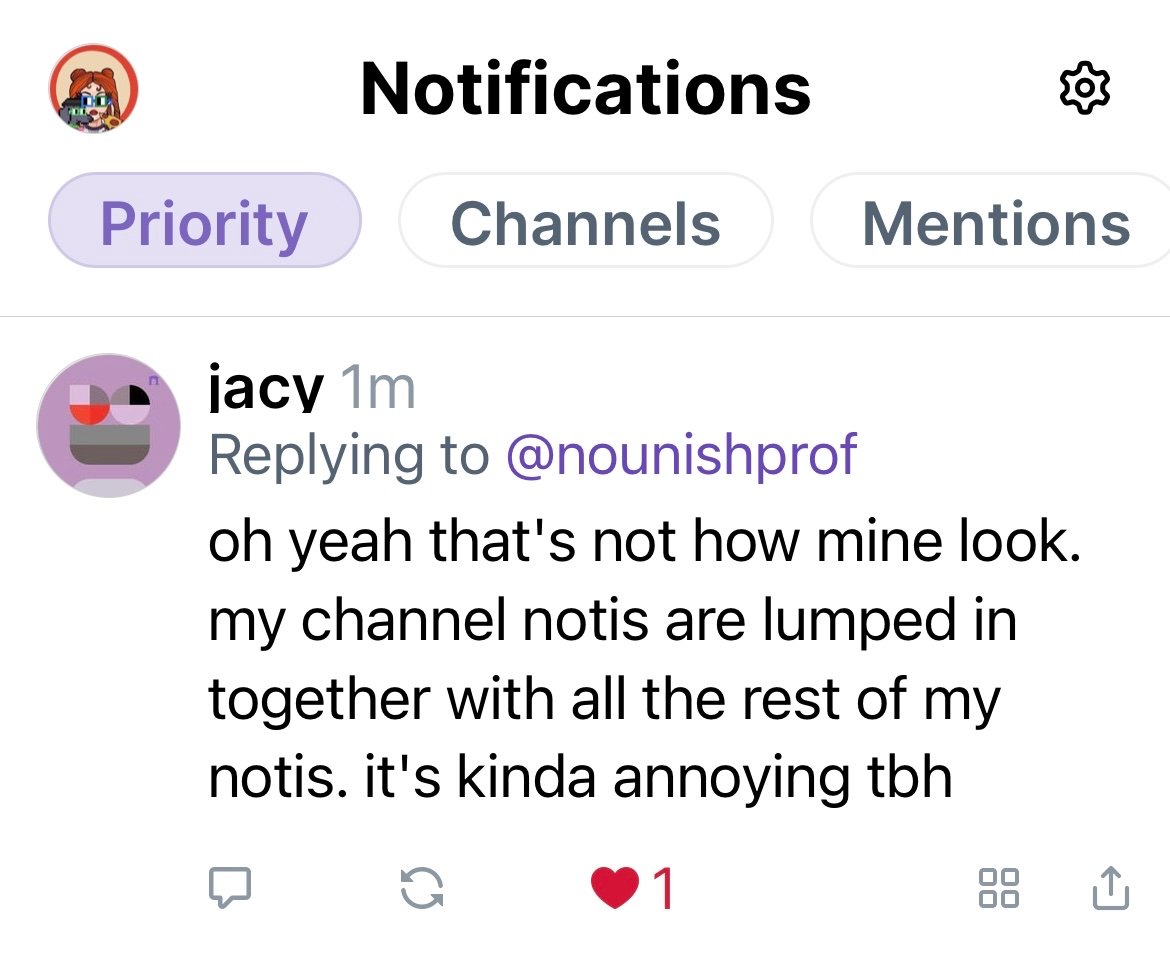The image size is (1170, 960).
Task: Open jacy's profile picture
Action: 108,426
